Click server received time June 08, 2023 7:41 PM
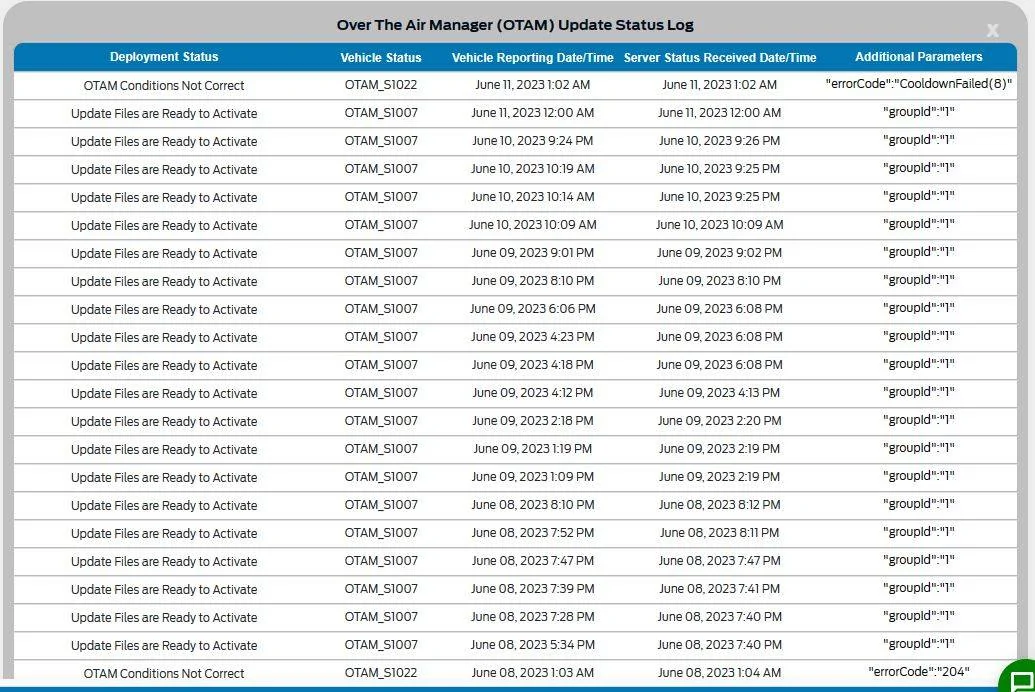 point(719,588)
